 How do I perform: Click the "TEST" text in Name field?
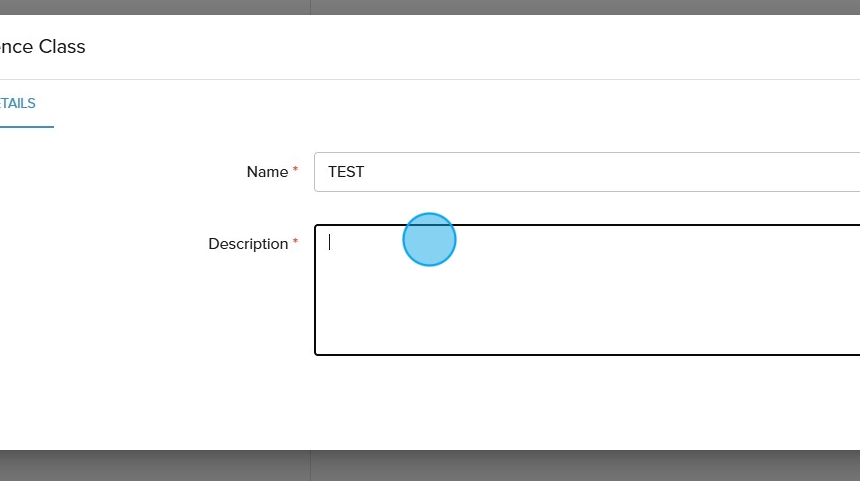coord(346,172)
